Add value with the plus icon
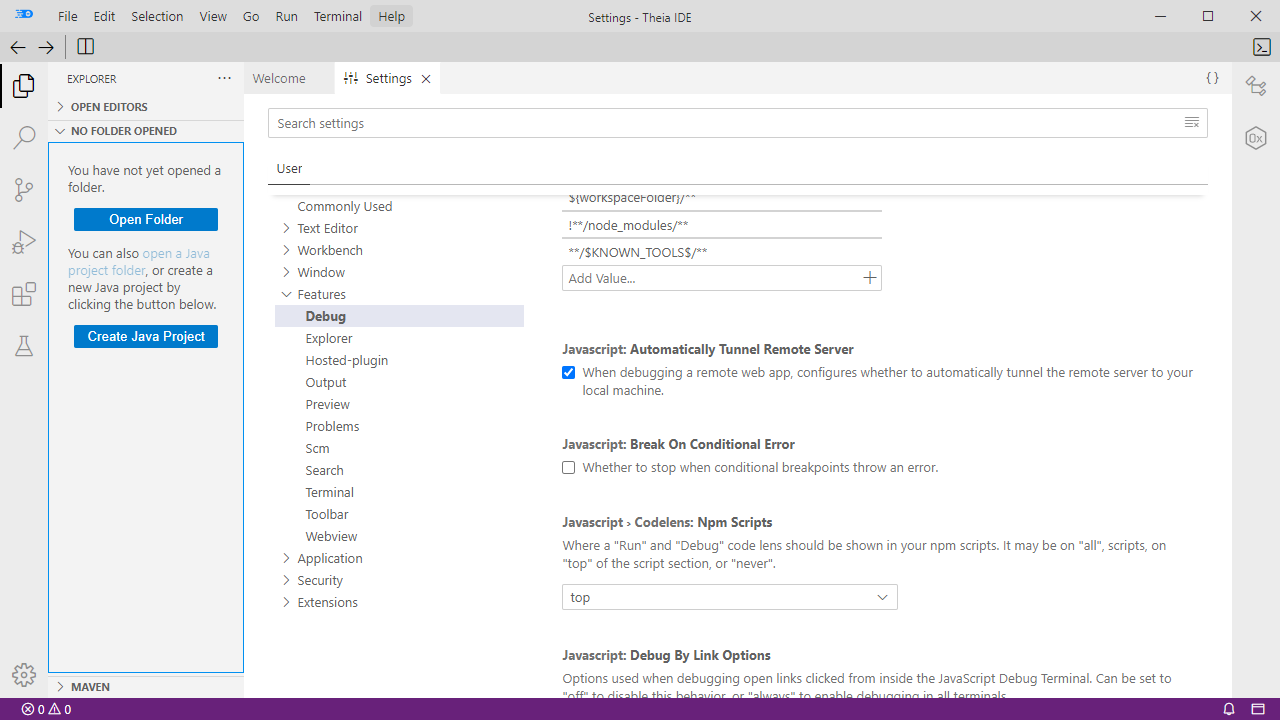 (870, 278)
